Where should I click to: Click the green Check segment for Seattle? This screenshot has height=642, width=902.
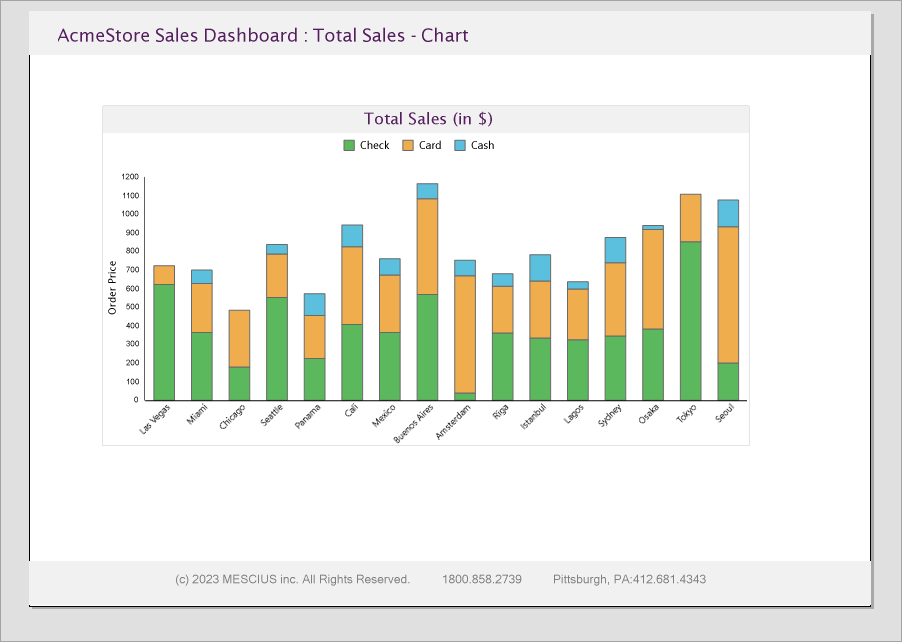tap(277, 349)
